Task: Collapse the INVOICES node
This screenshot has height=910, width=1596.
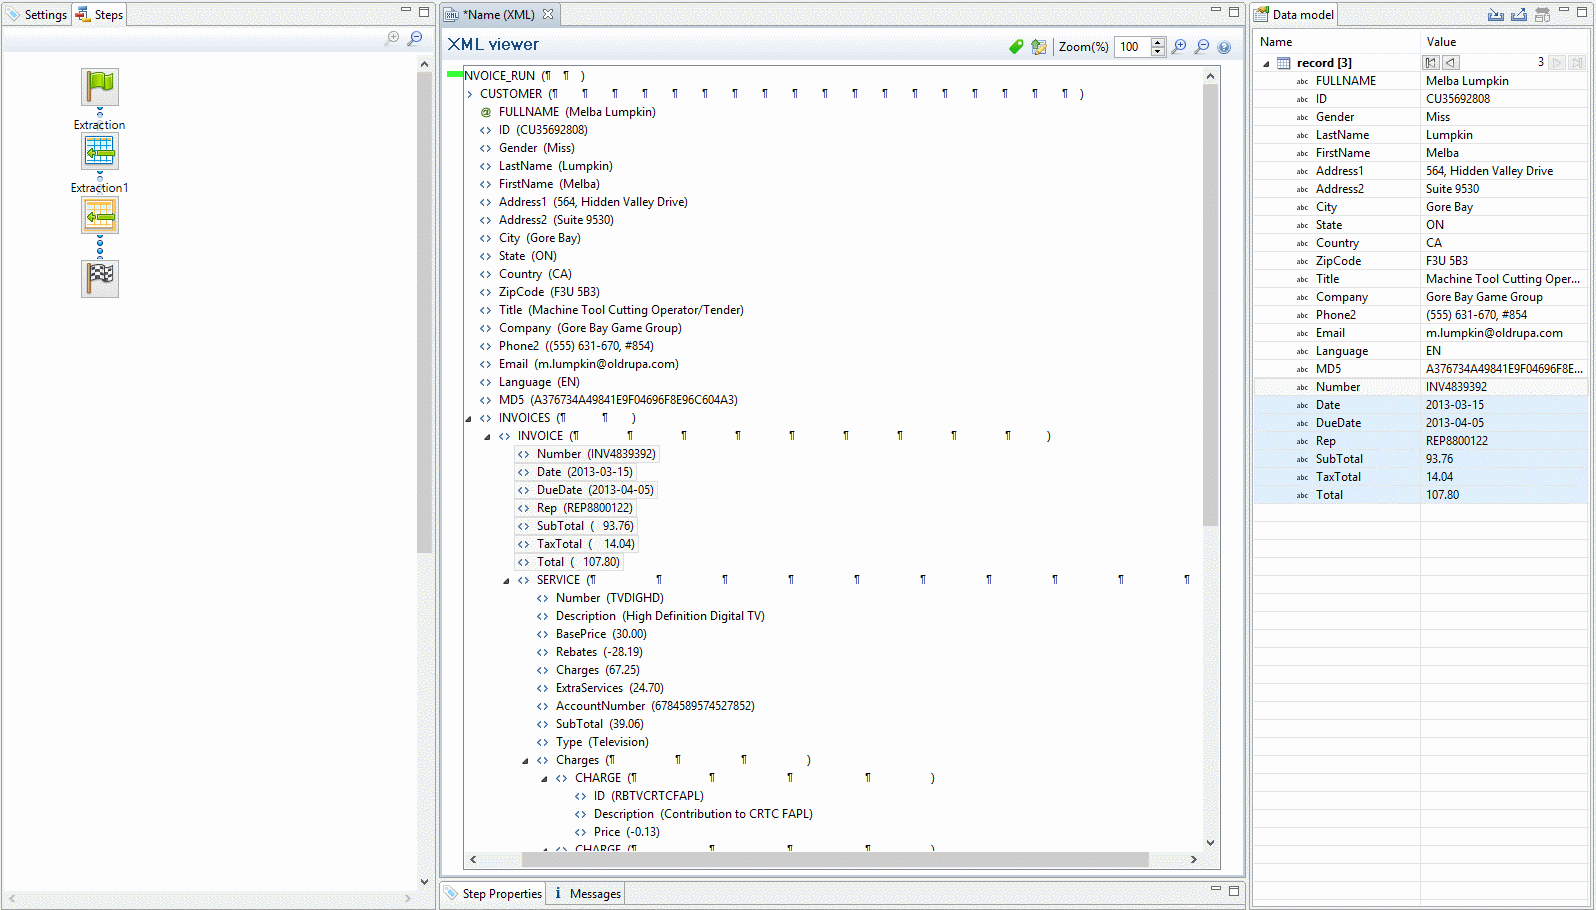Action: pyautogui.click(x=468, y=419)
